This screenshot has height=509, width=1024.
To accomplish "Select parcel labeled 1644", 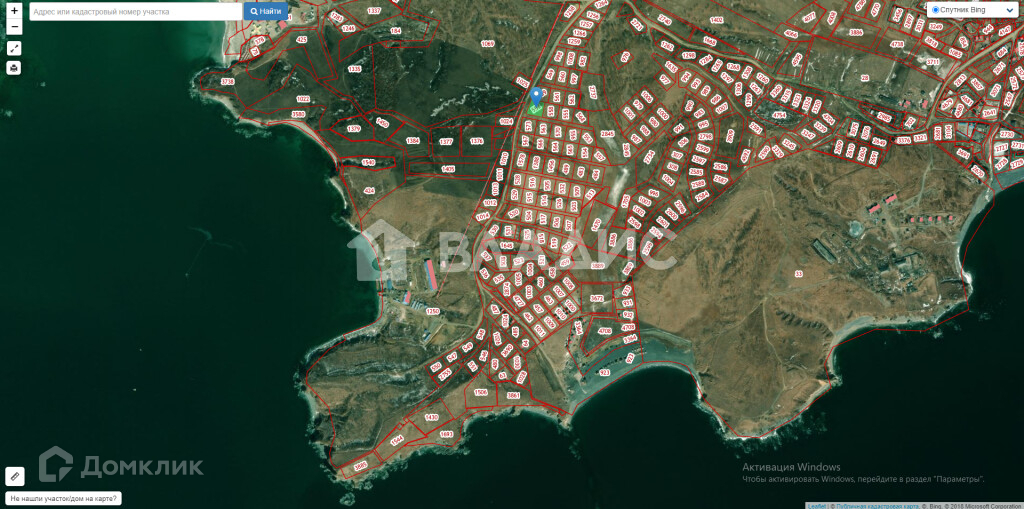I will (x=397, y=441).
